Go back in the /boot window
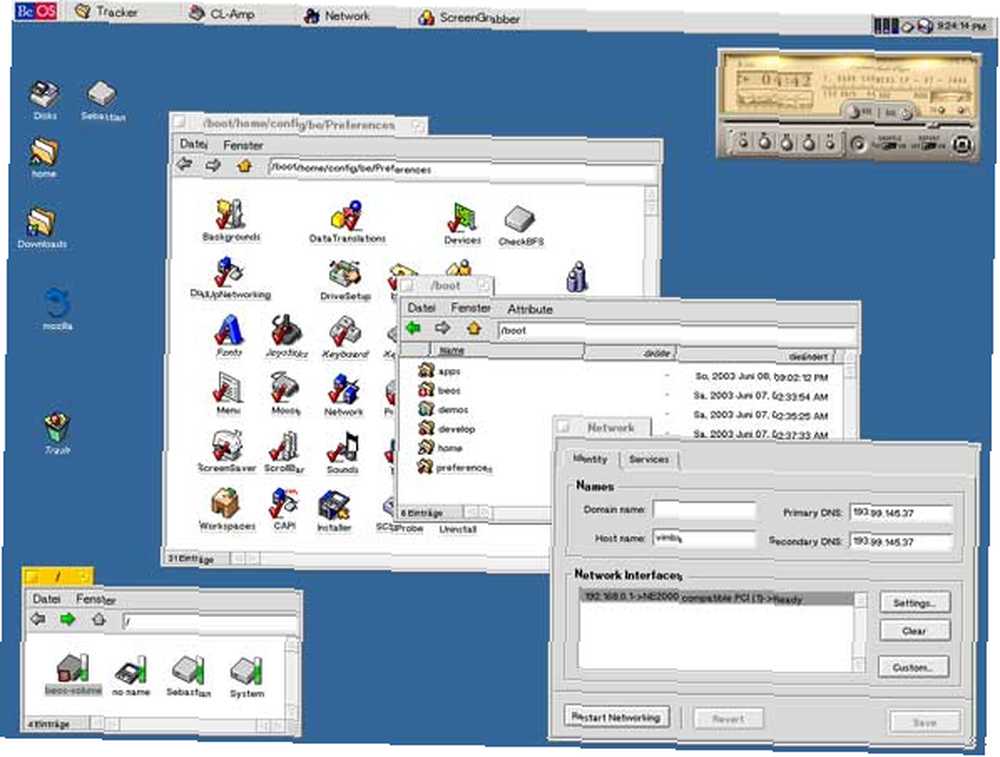The height and width of the screenshot is (757, 1000). click(x=413, y=328)
